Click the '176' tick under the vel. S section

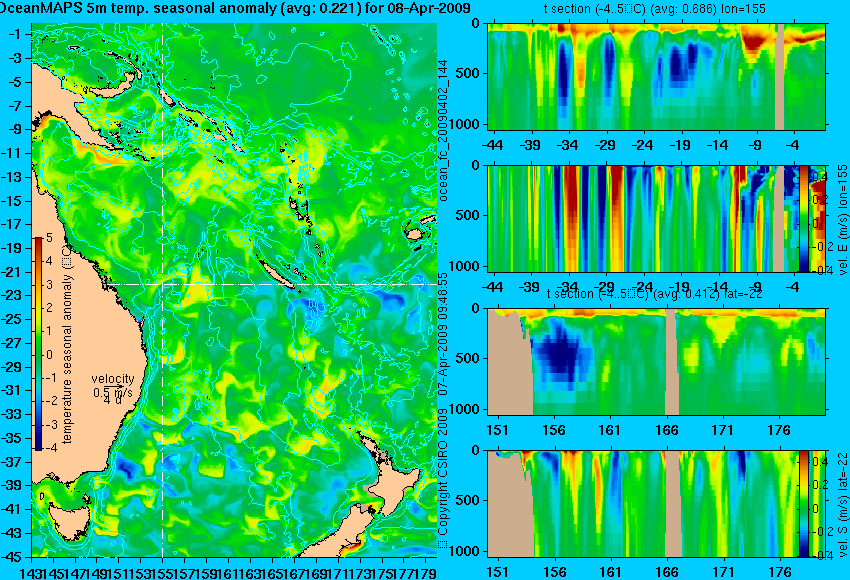point(780,572)
